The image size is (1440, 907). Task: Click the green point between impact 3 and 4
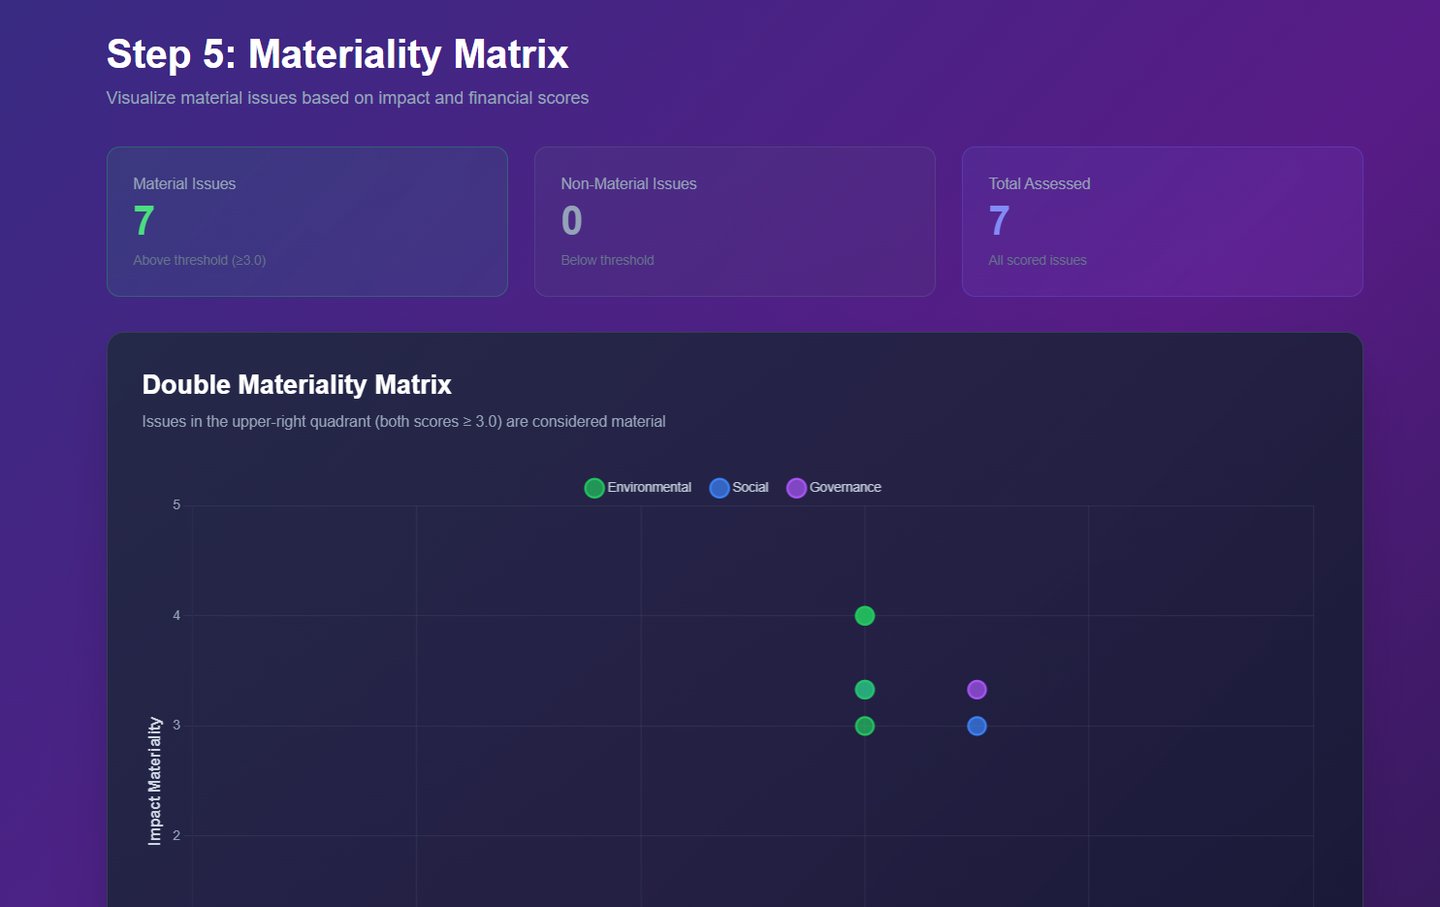865,690
